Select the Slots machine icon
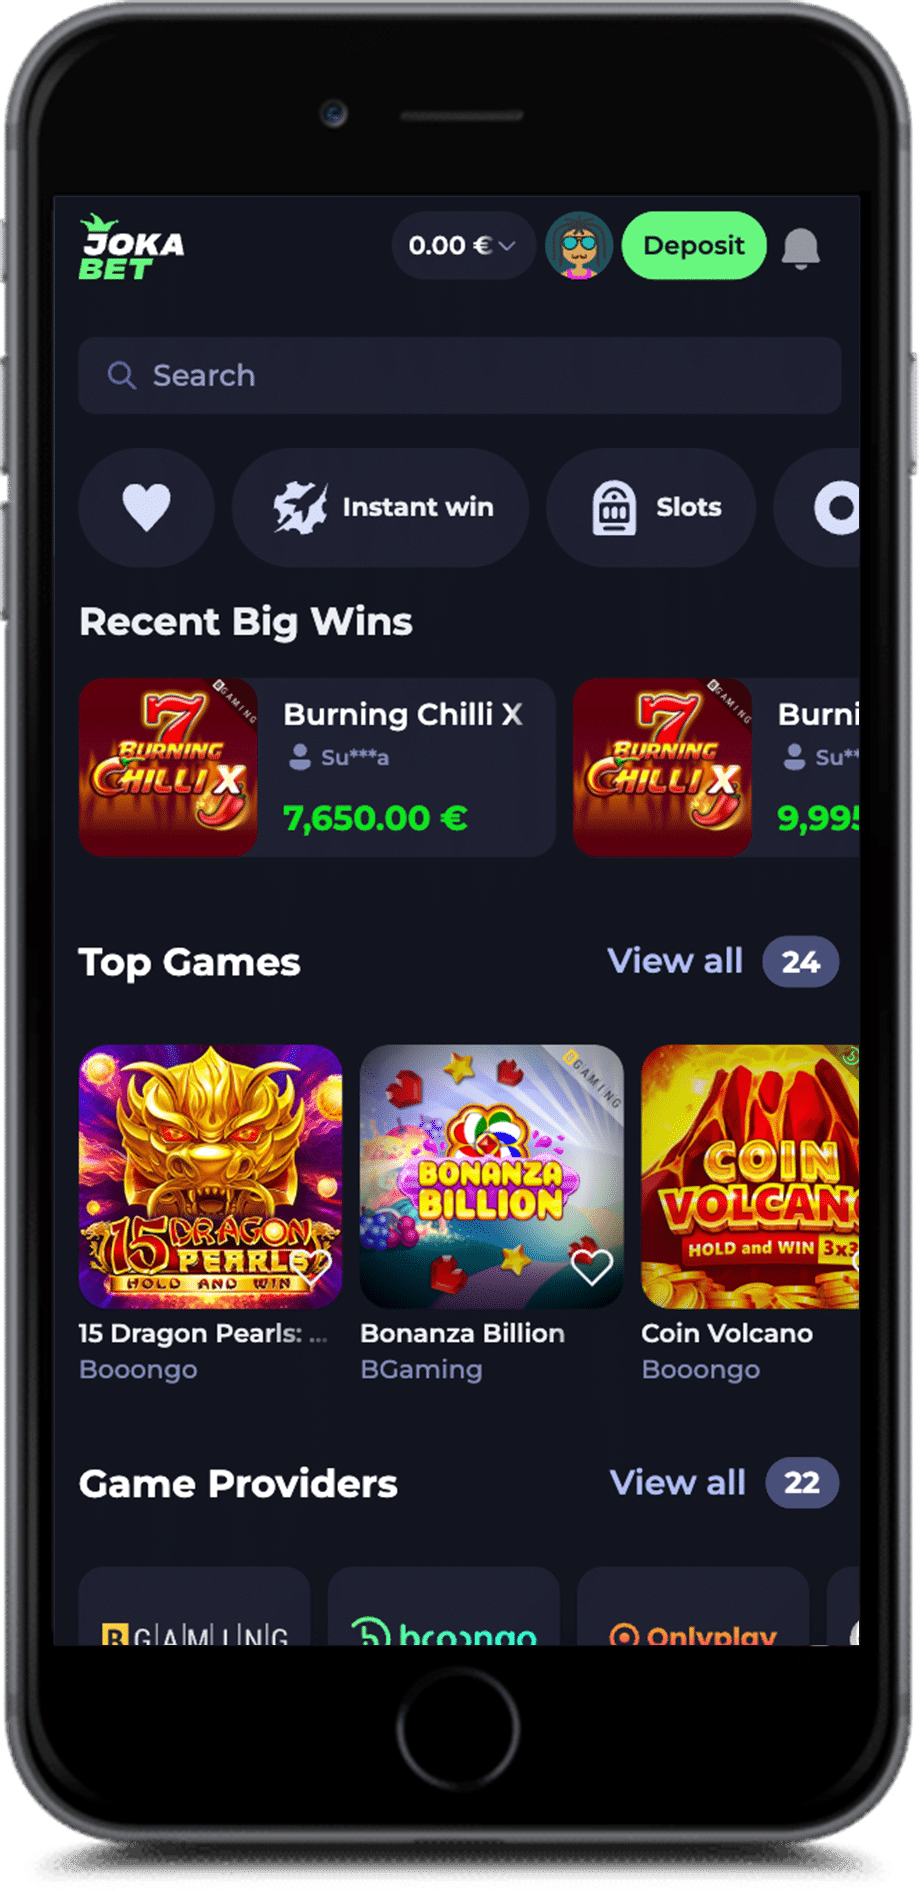This screenshot has height=1890, width=919. tap(614, 508)
